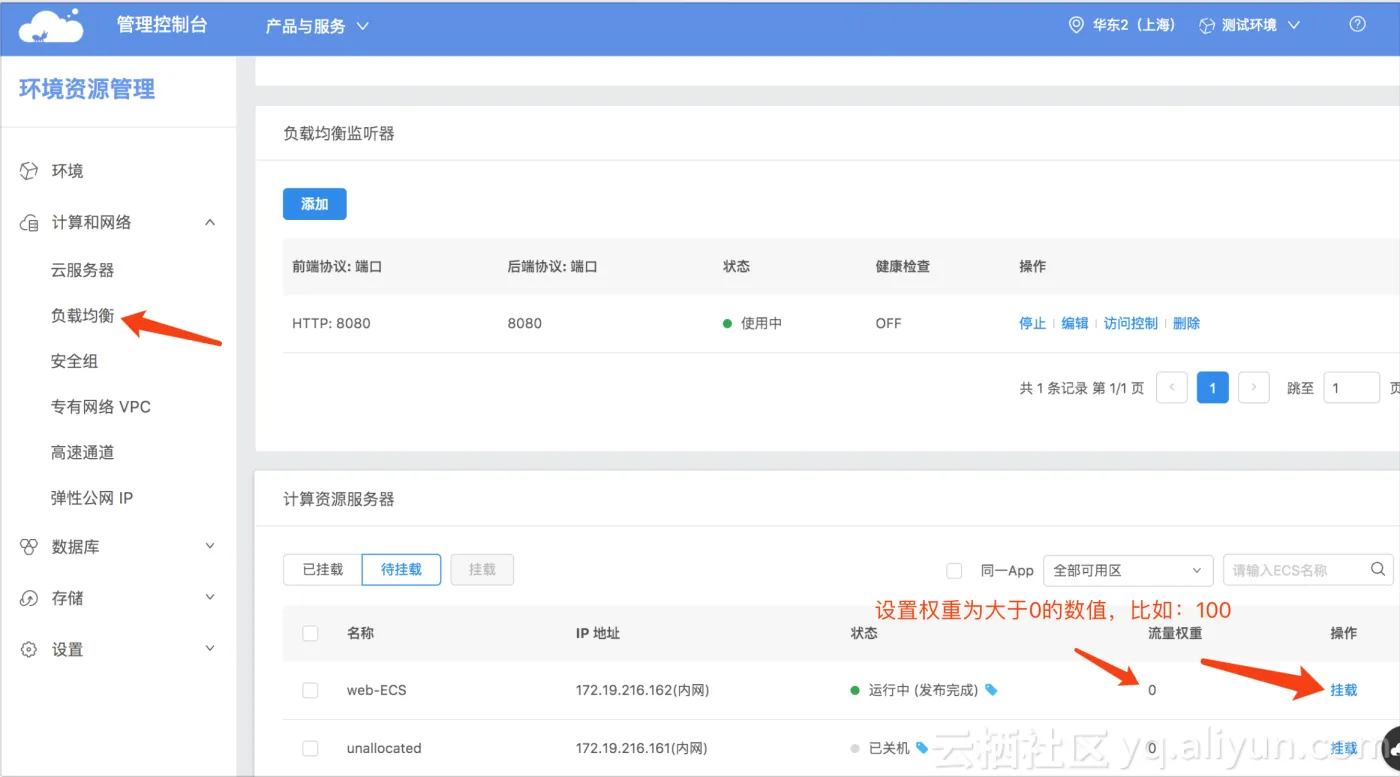Go to next page arrow
Image resolution: width=1400 pixels, height=777 pixels.
[x=1254, y=388]
